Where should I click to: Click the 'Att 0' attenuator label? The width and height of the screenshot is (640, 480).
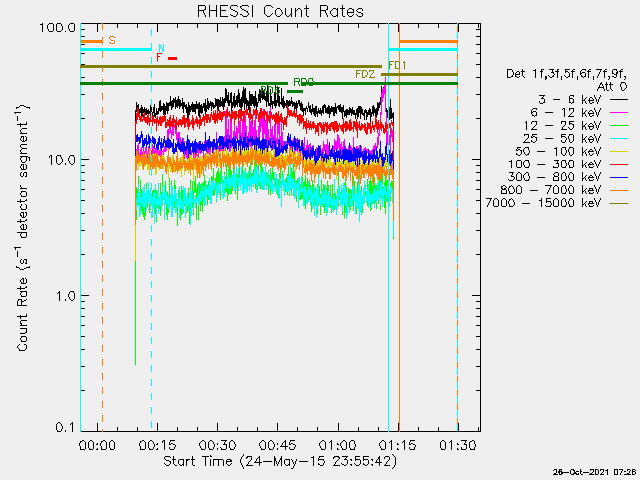click(612, 86)
